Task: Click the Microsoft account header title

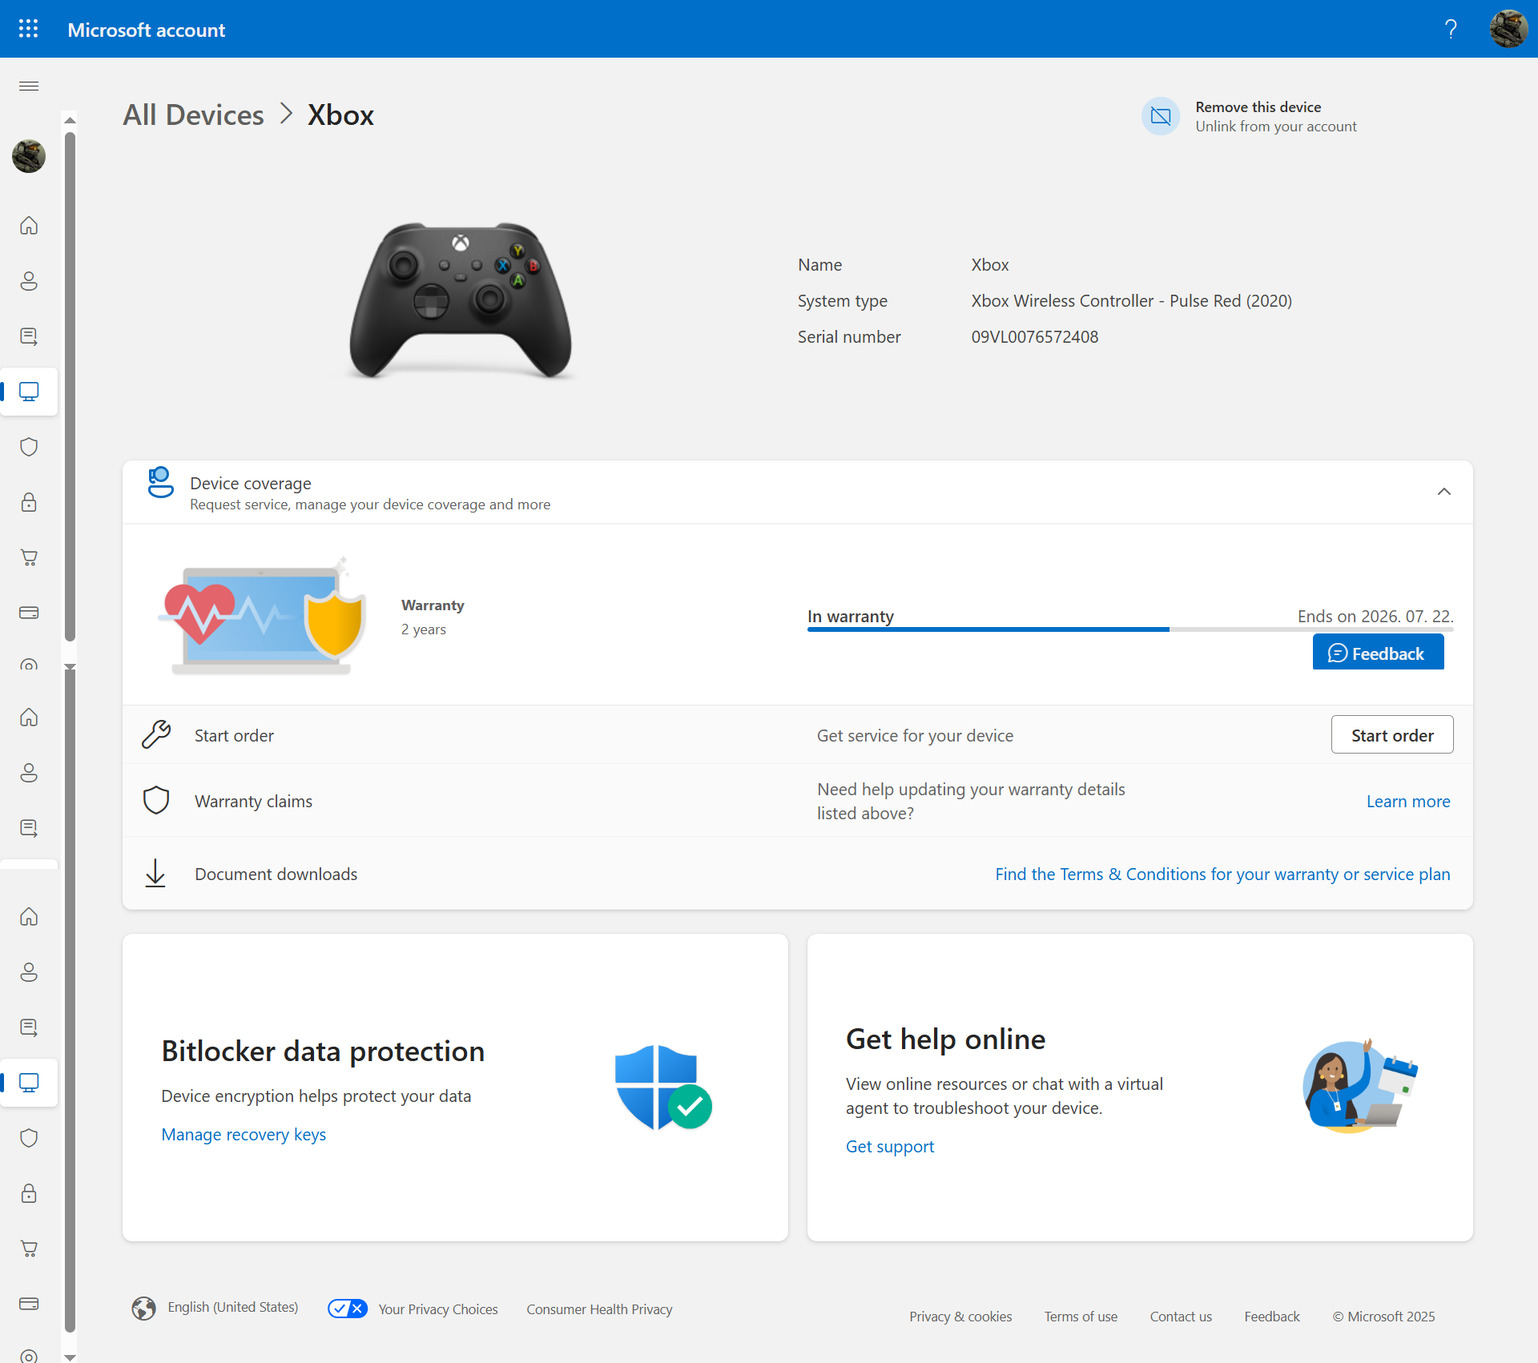Action: tap(146, 30)
